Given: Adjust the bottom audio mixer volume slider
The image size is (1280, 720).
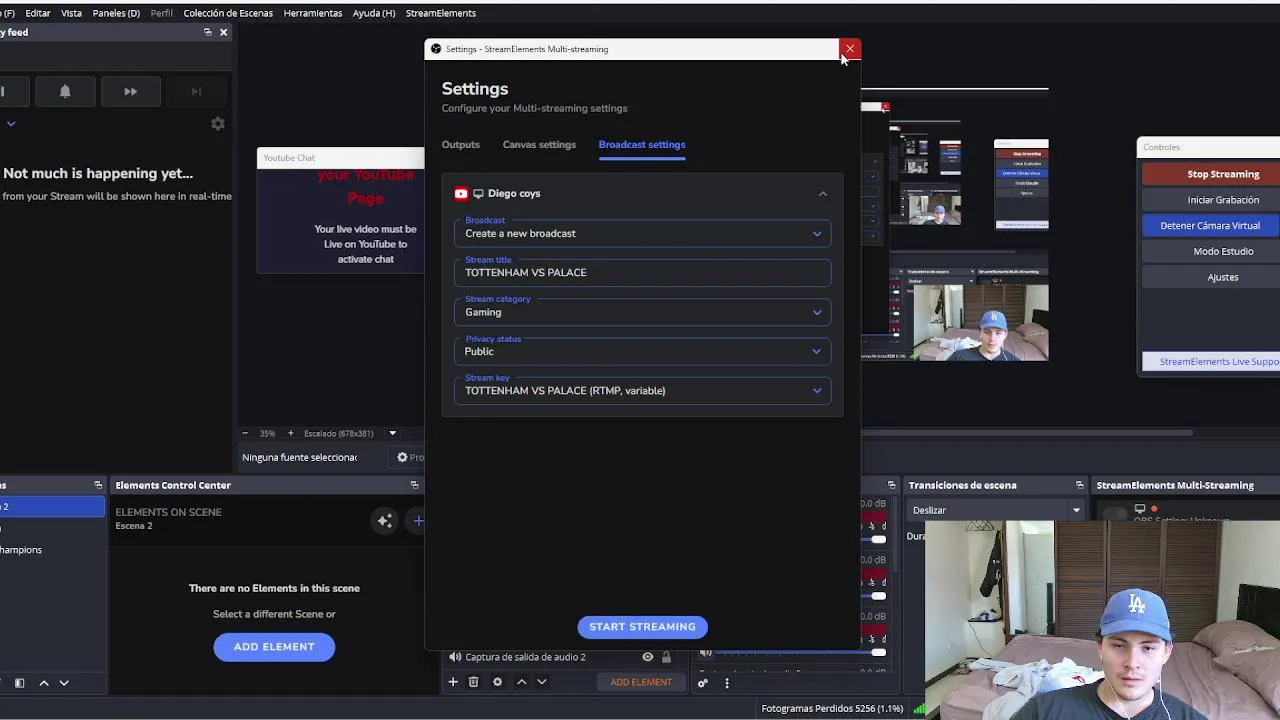Looking at the screenshot, I should tap(878, 652).
